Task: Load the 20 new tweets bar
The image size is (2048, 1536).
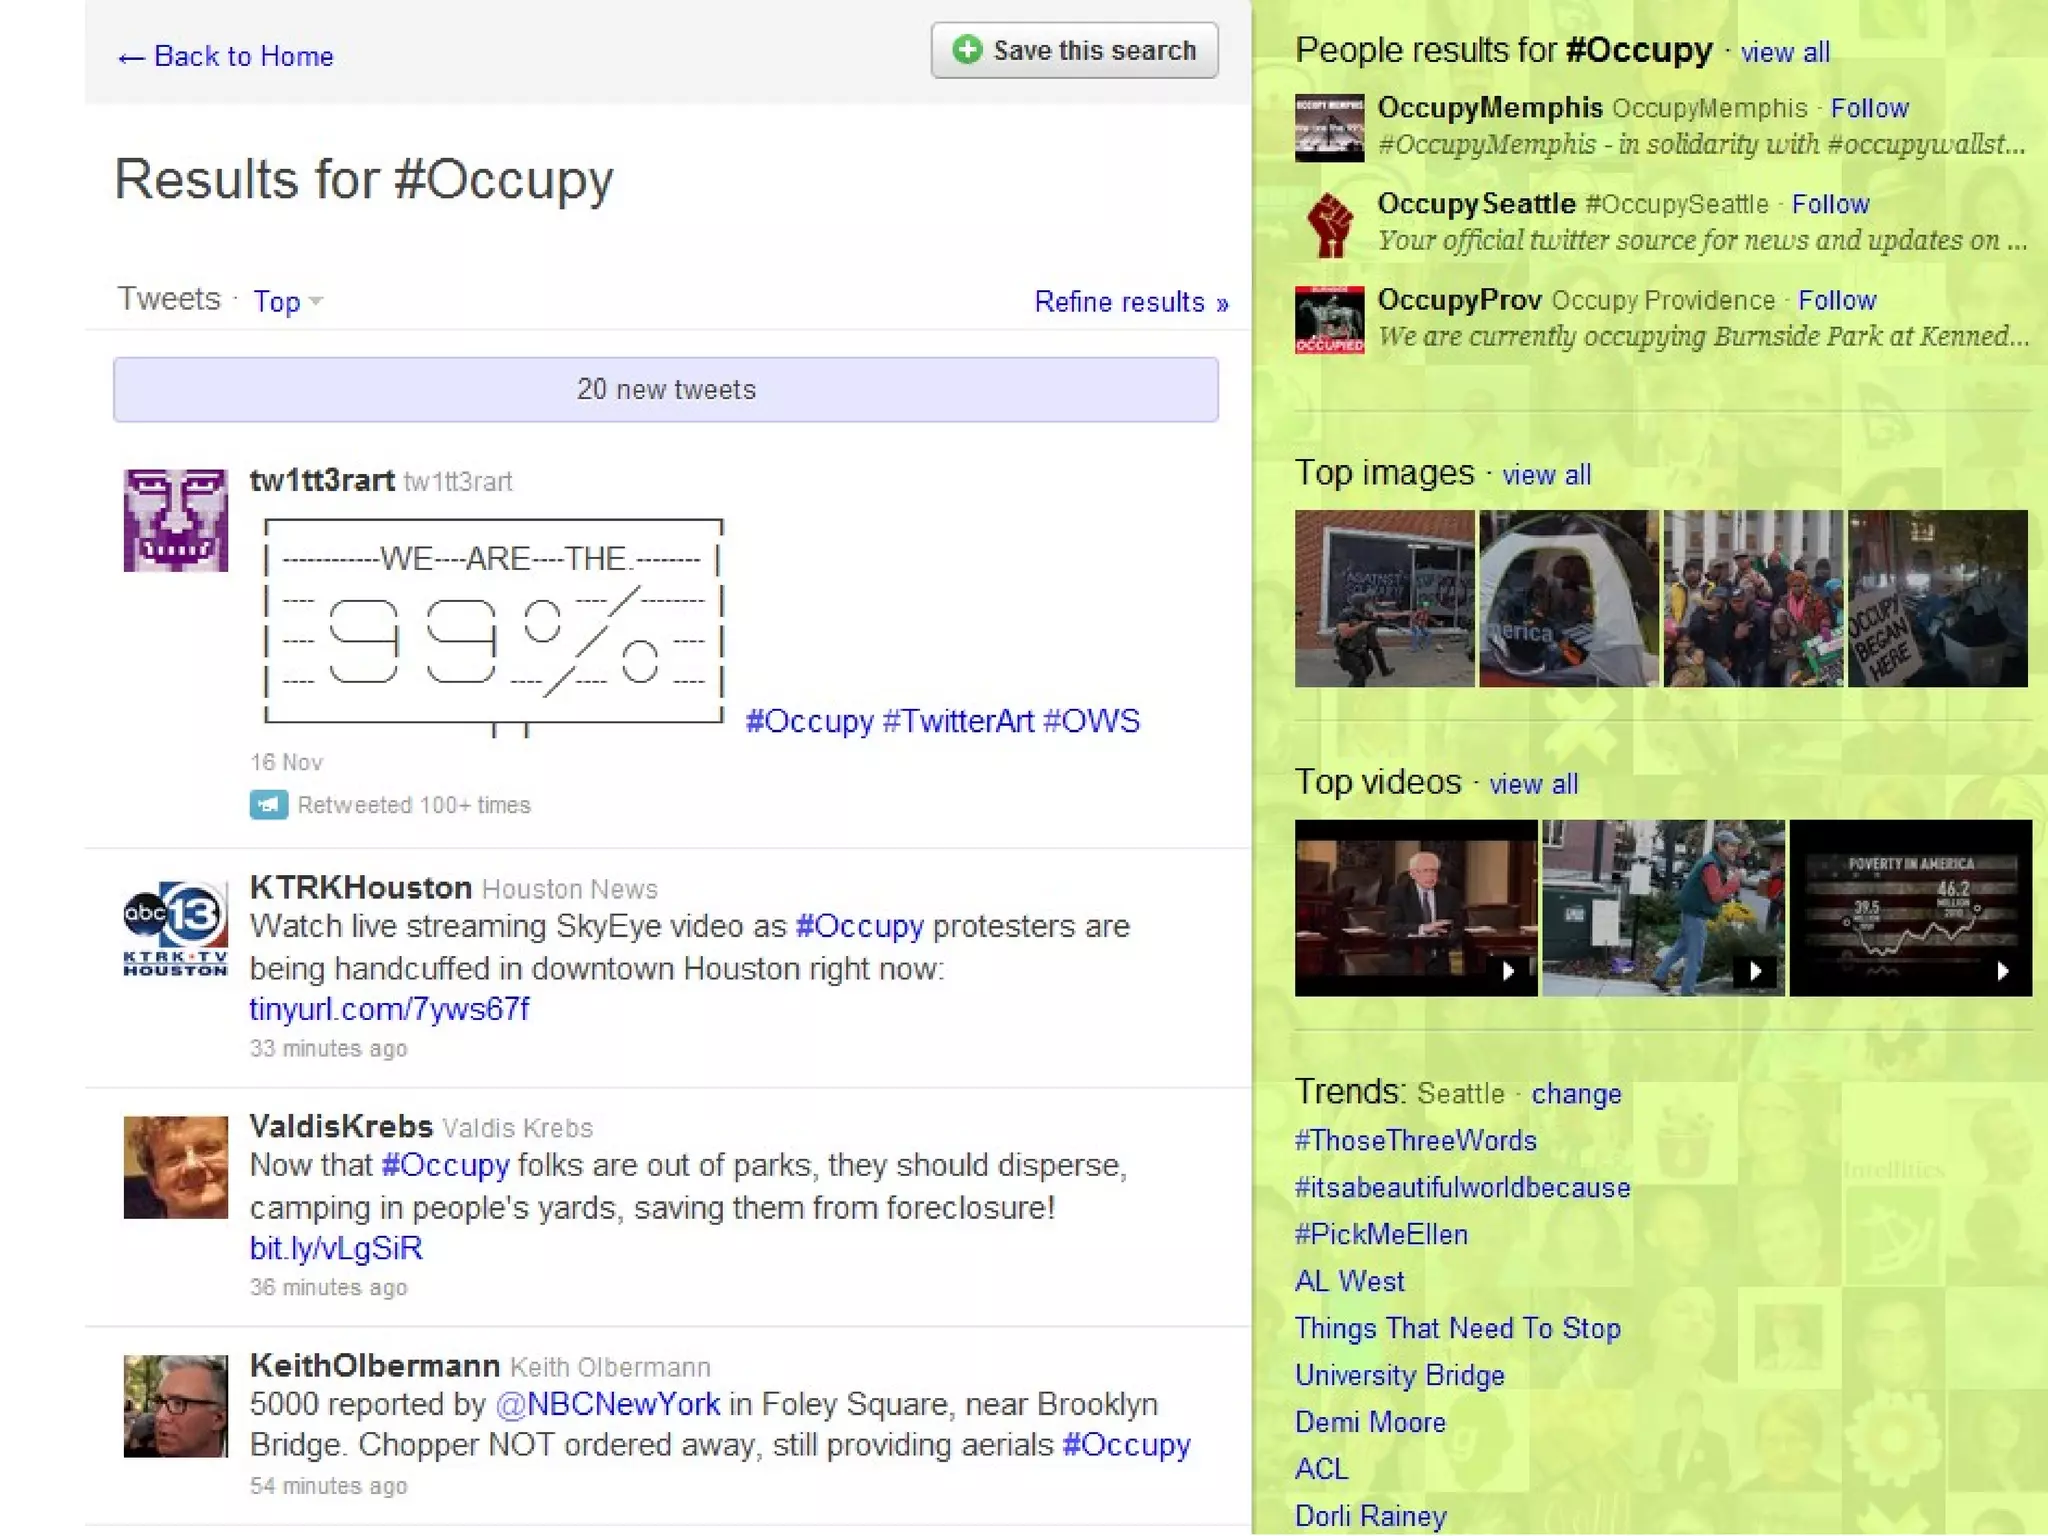Action: (666, 389)
